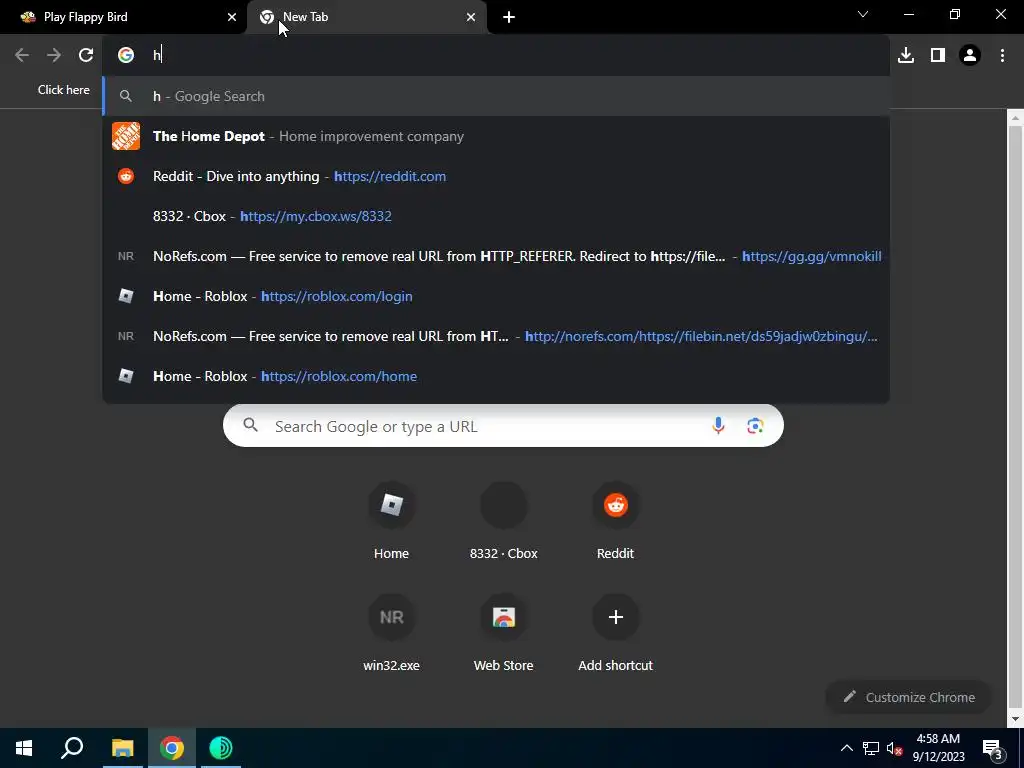
Task: Open the Chrome profile avatar
Action: point(970,56)
